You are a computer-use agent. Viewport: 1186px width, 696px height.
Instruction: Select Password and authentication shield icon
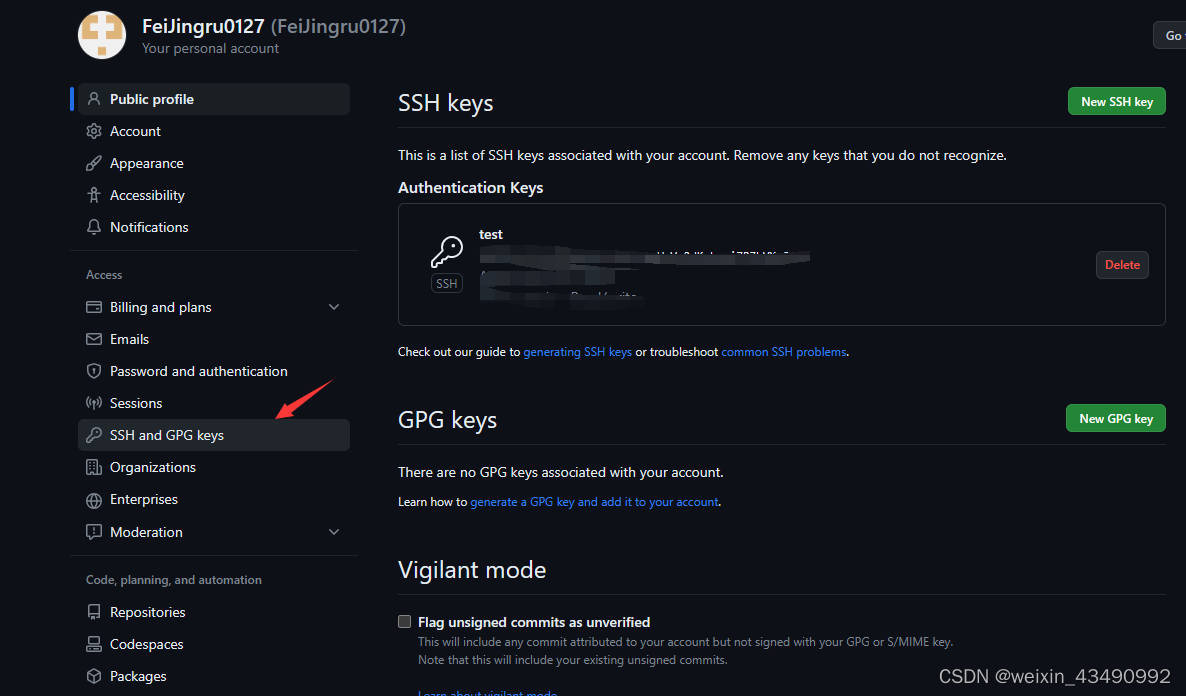[92, 371]
